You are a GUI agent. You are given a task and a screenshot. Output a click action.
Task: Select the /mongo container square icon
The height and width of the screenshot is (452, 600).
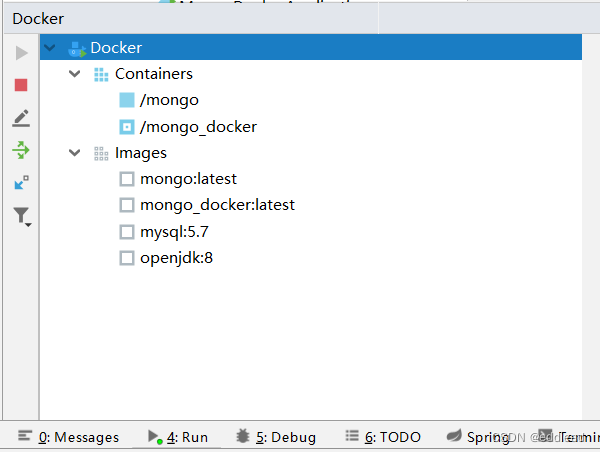coord(127,100)
